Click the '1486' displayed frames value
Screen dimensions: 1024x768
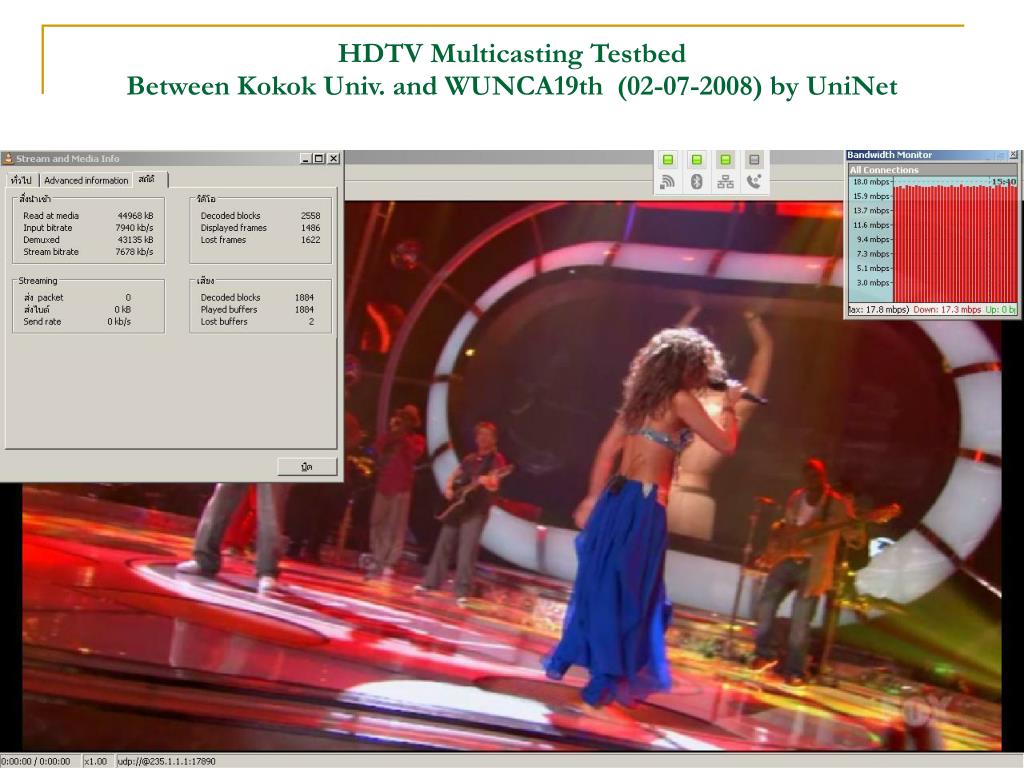point(310,228)
